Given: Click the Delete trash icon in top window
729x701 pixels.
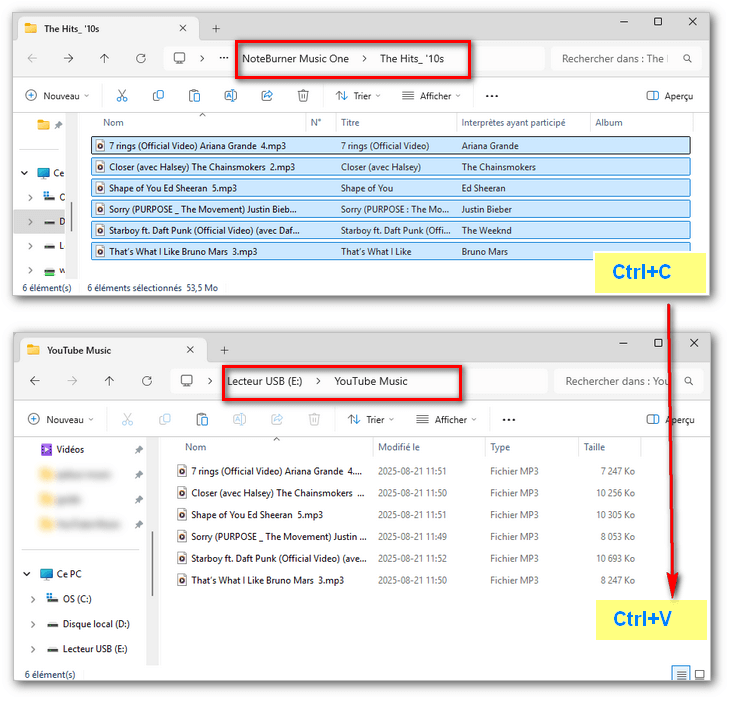Looking at the screenshot, I should pyautogui.click(x=303, y=96).
